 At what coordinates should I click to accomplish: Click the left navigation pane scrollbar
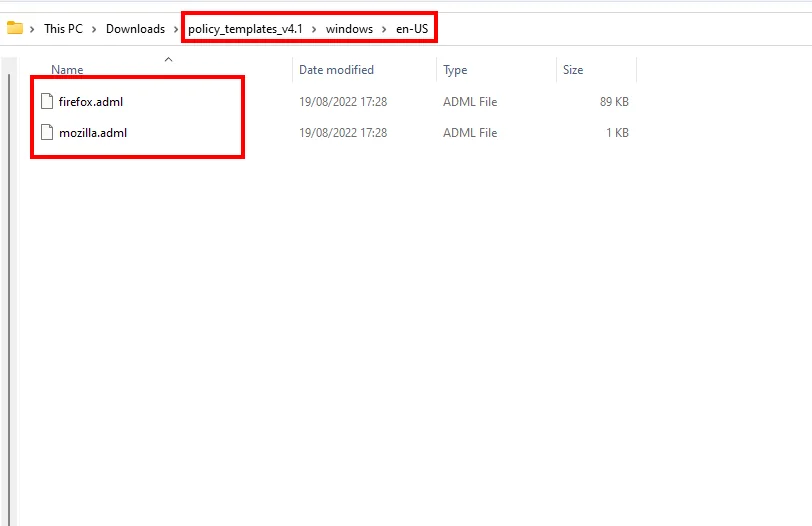click(9, 299)
